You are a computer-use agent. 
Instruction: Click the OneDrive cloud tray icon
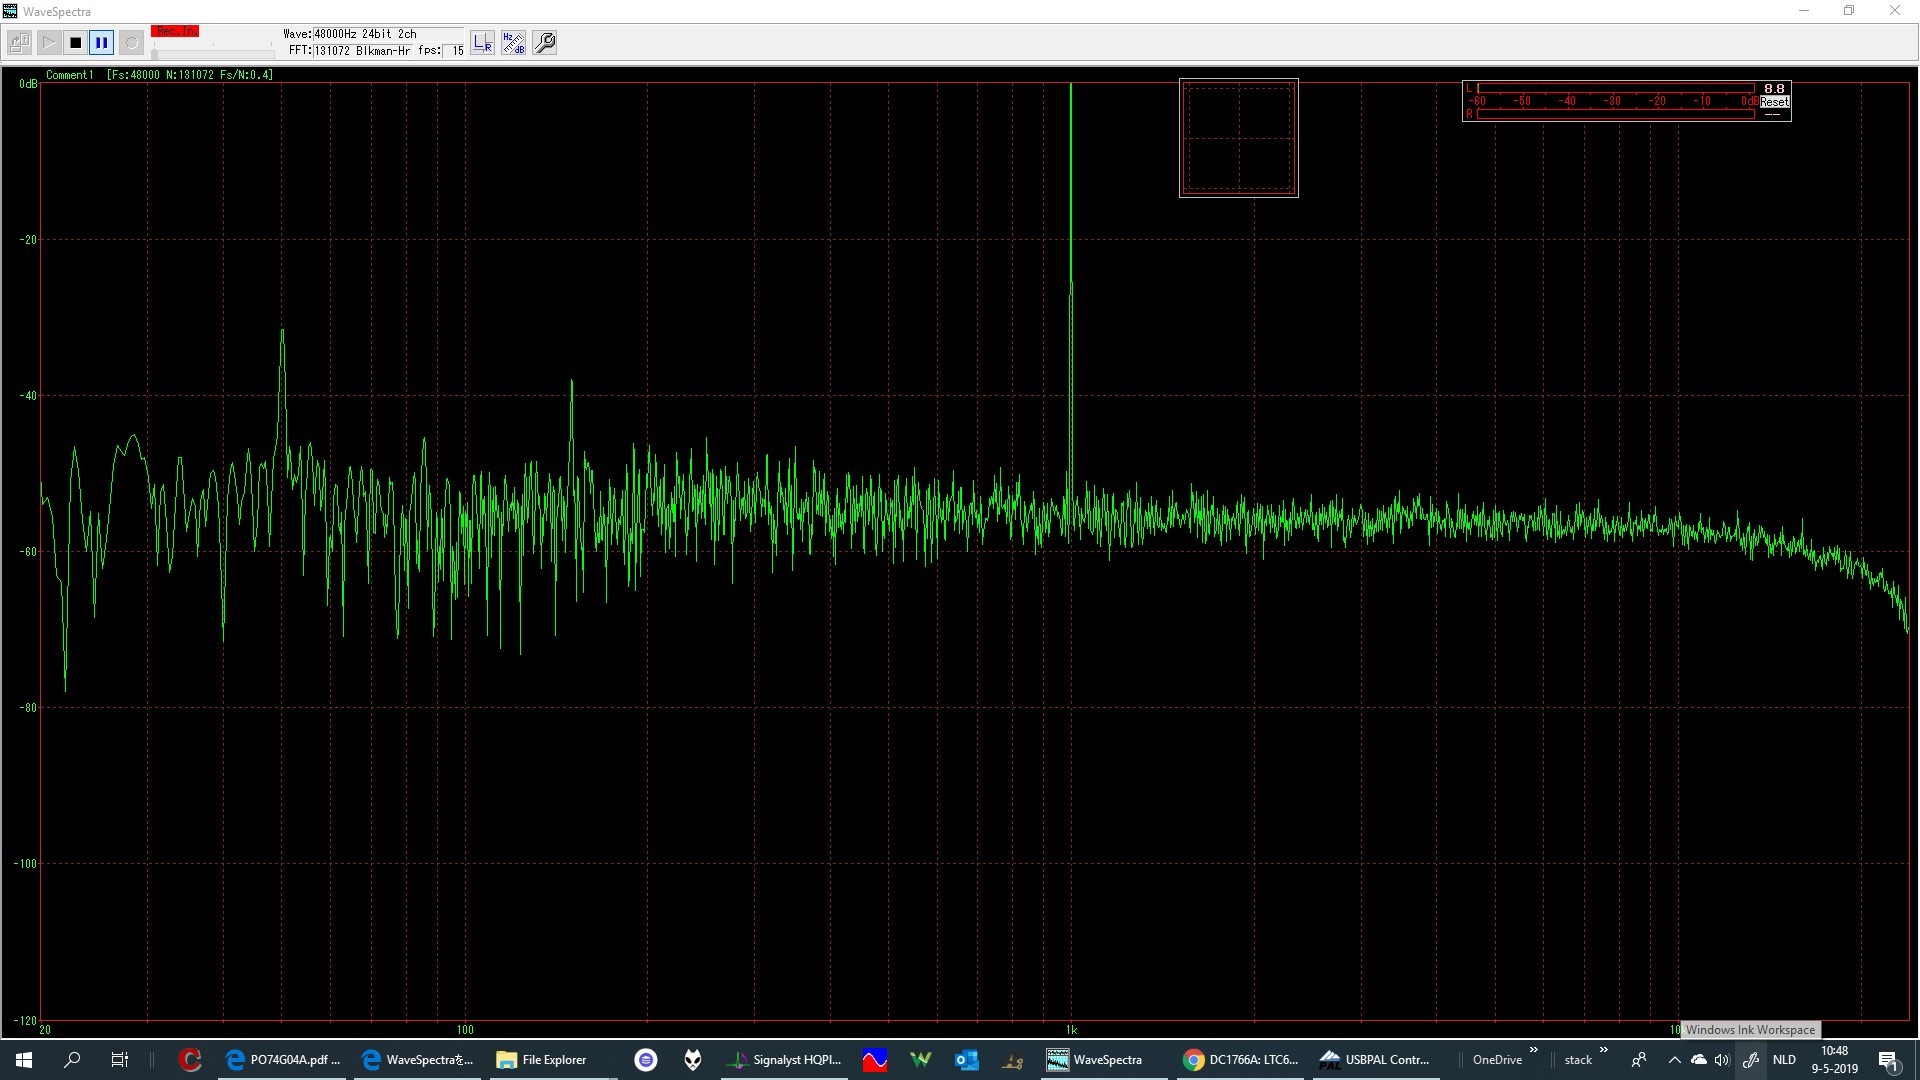point(1699,1060)
